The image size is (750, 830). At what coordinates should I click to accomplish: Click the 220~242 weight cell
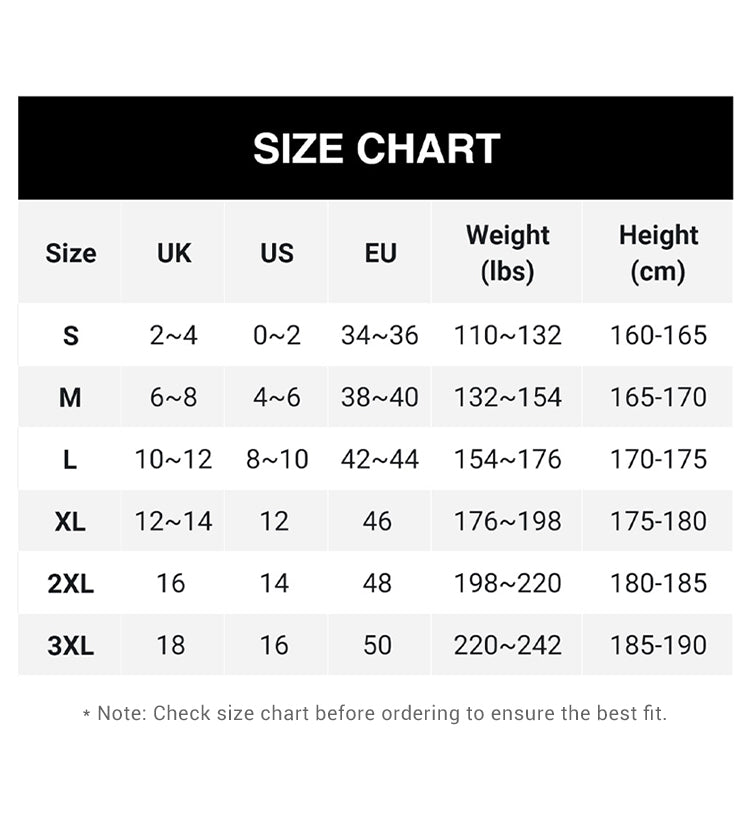pos(508,645)
